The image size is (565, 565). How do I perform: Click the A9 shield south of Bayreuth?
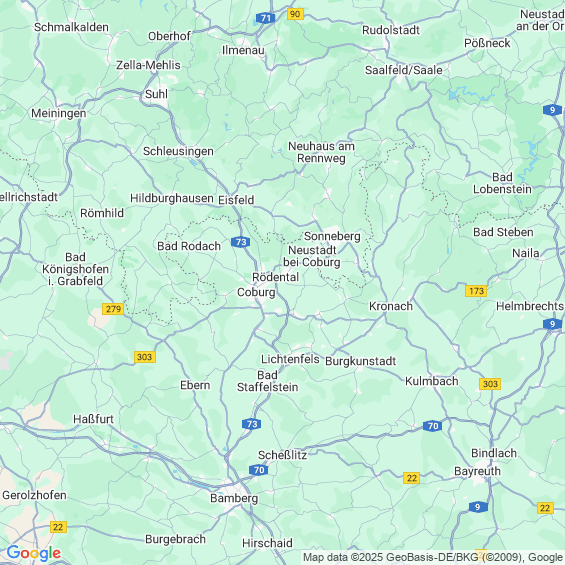click(x=478, y=507)
